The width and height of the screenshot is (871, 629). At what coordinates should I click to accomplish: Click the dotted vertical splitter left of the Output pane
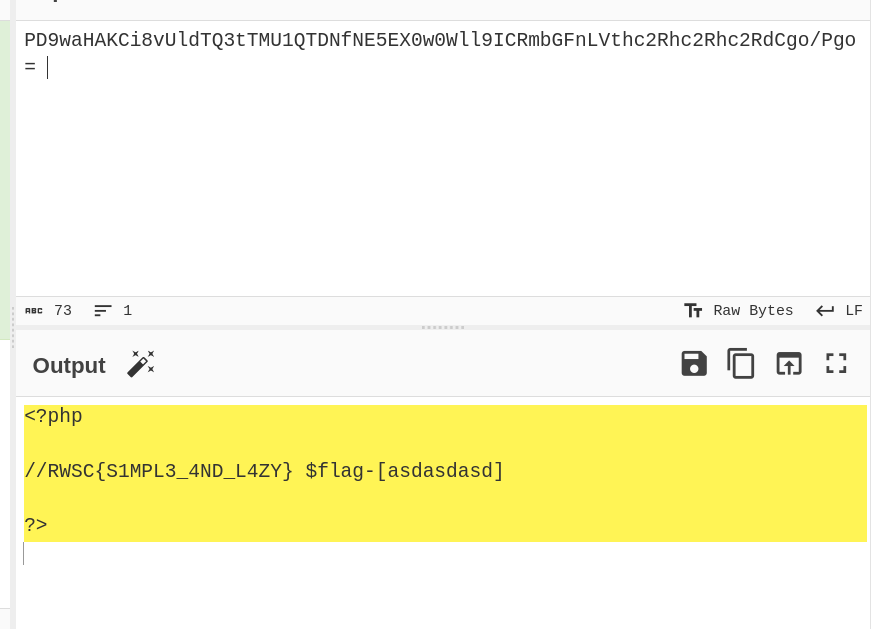click(x=13, y=328)
